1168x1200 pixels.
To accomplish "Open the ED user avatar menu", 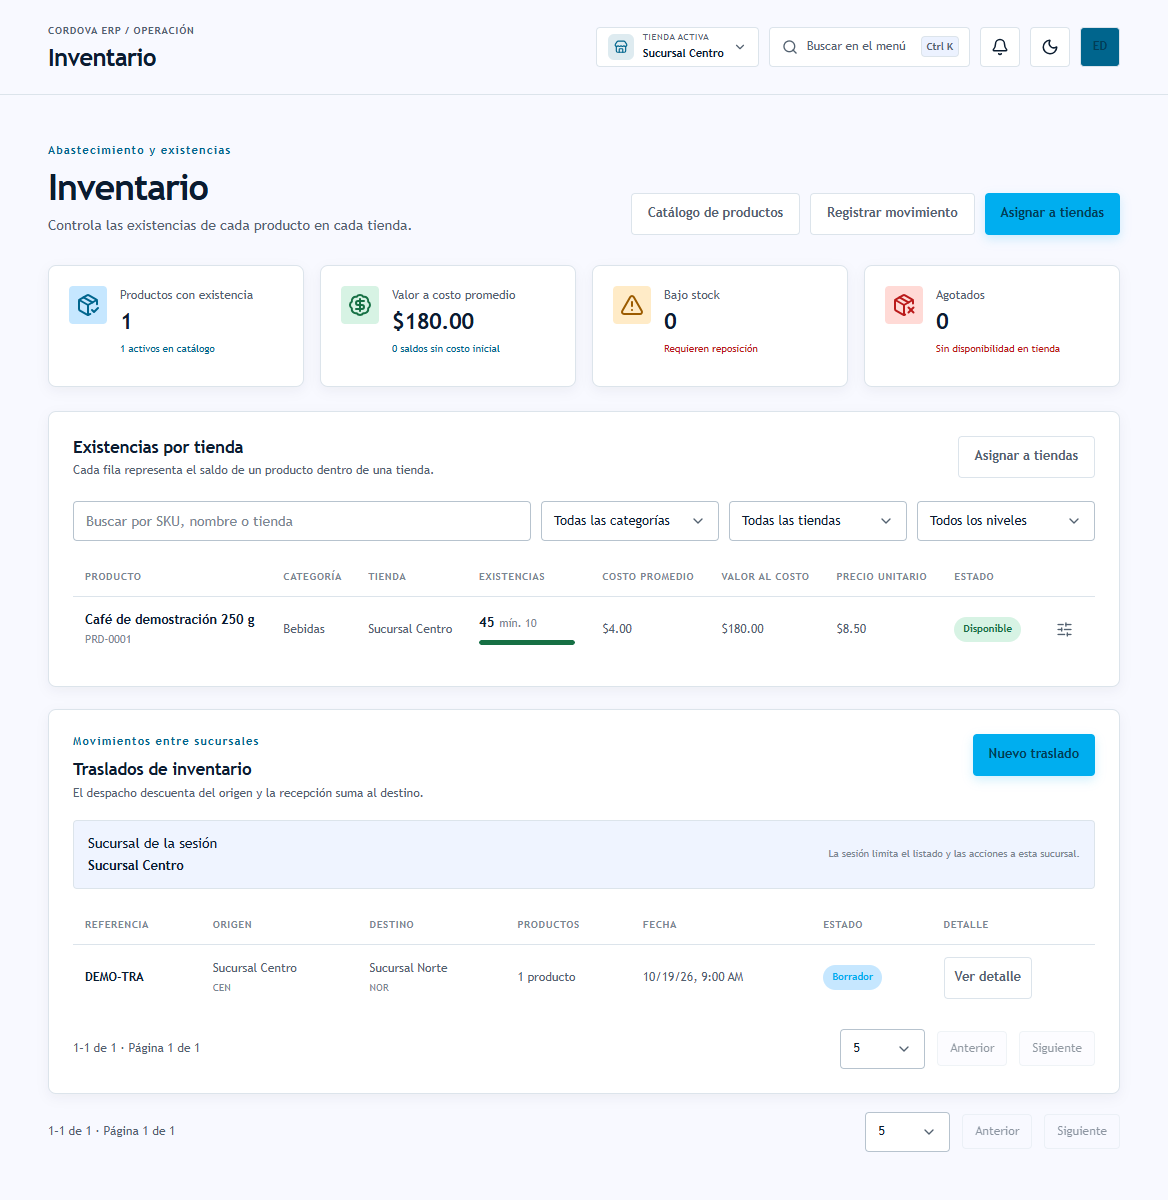I will (1099, 47).
